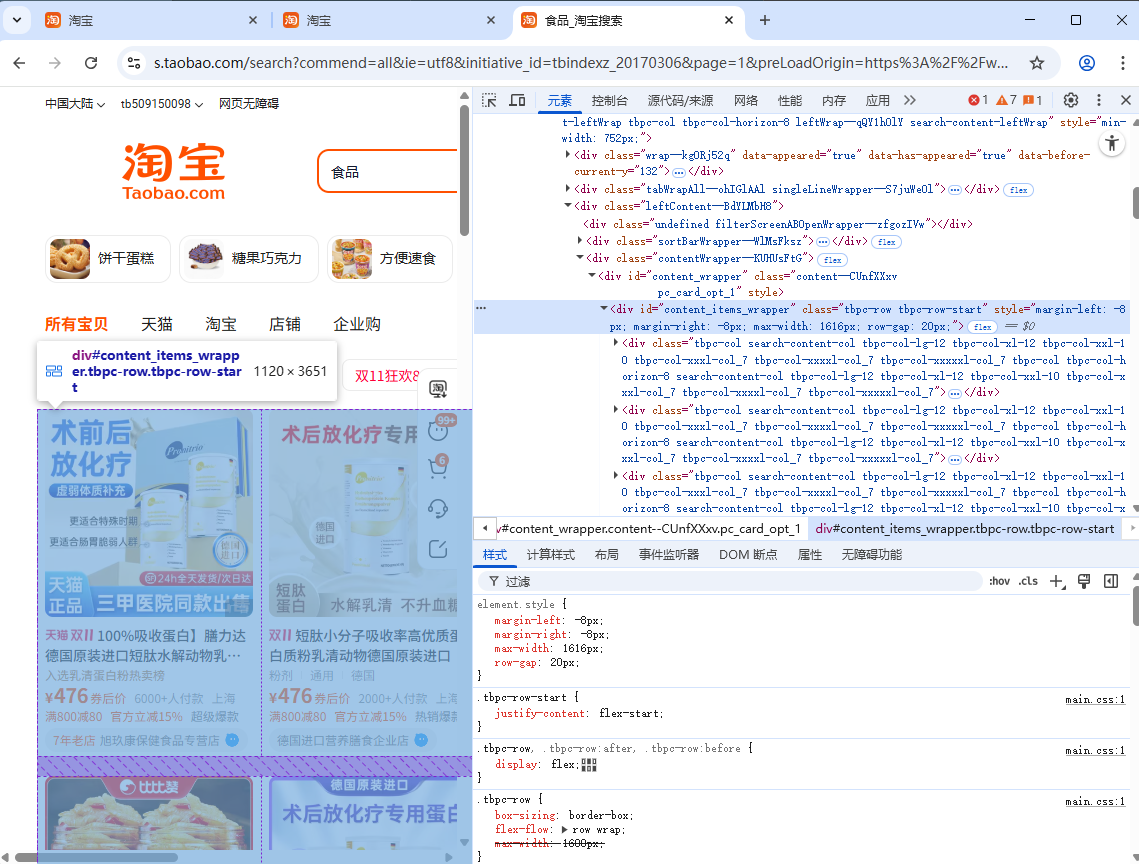1139x864 pixels.
Task: Click the paint roller rendering emulation icon
Action: point(1084,581)
